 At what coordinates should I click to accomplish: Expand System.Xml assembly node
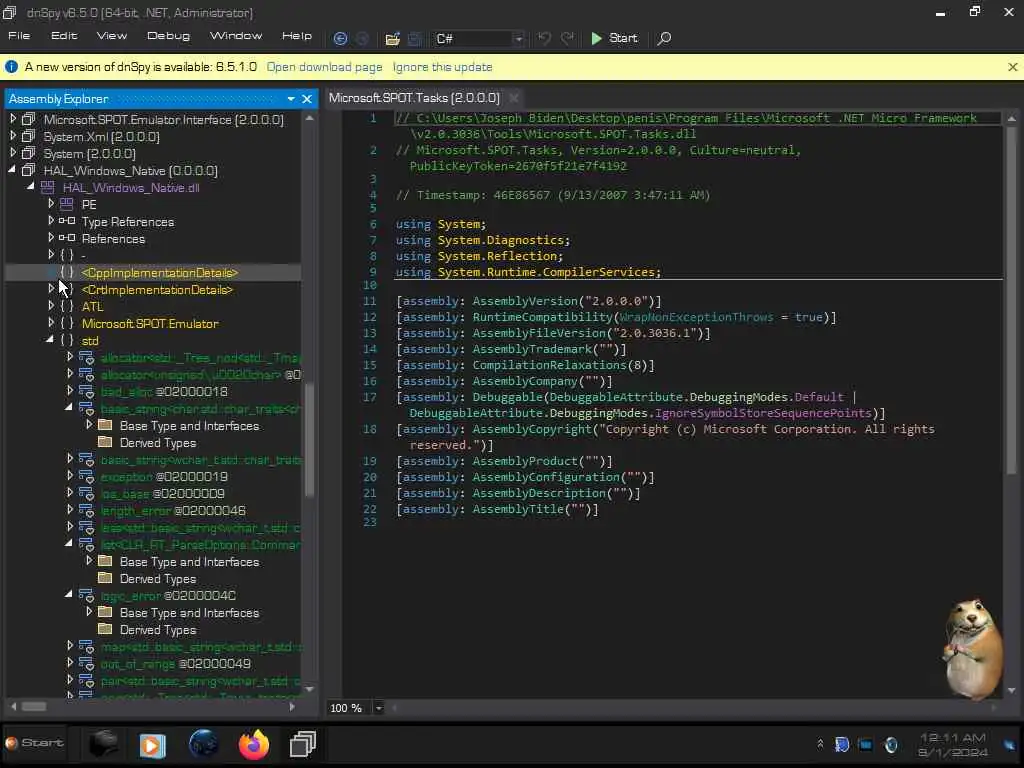coord(12,136)
